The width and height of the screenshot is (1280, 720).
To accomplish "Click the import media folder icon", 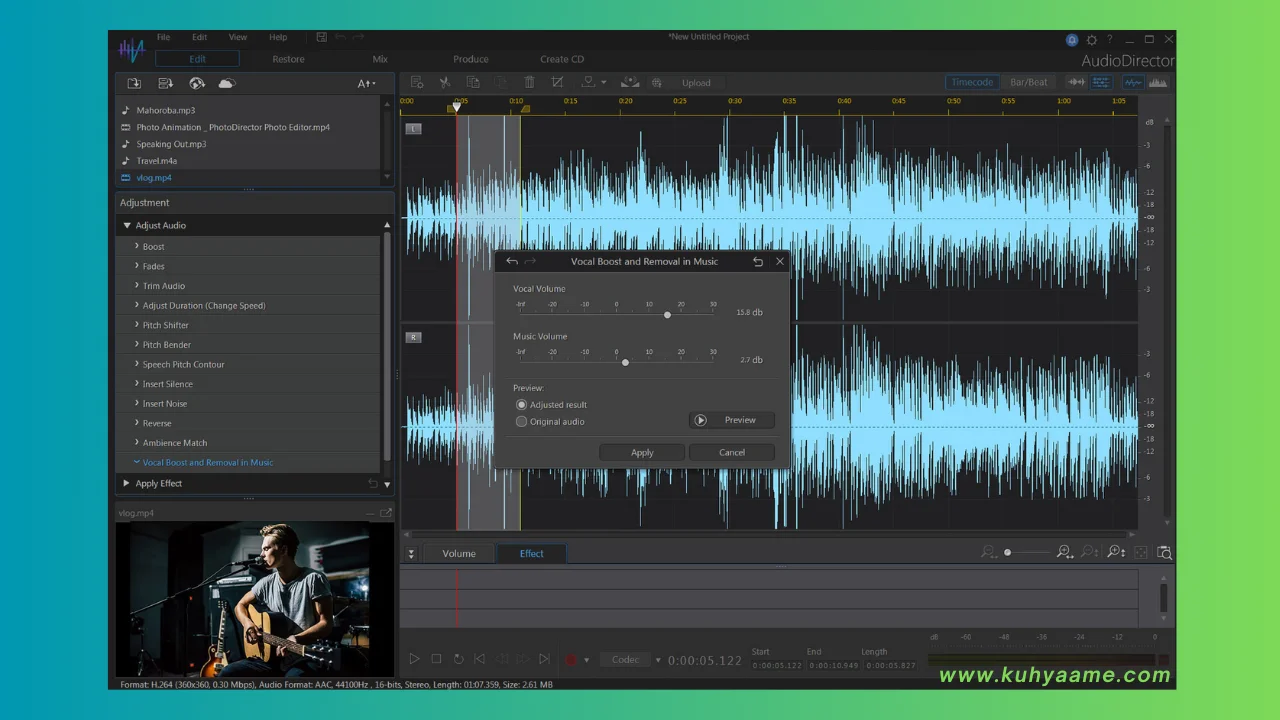I will [x=134, y=83].
